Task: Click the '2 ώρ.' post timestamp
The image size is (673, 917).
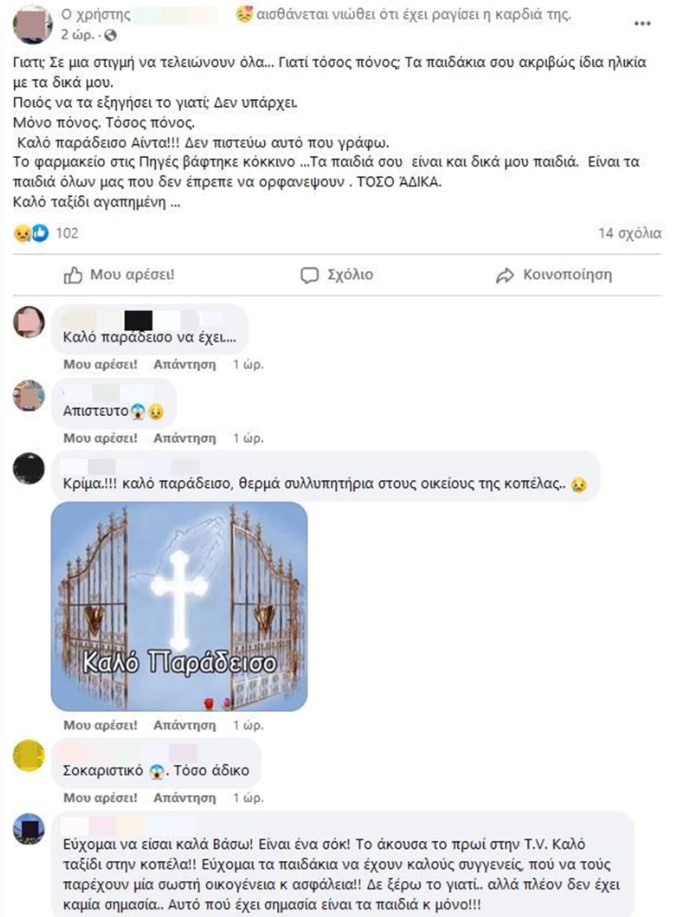Action: [x=77, y=35]
